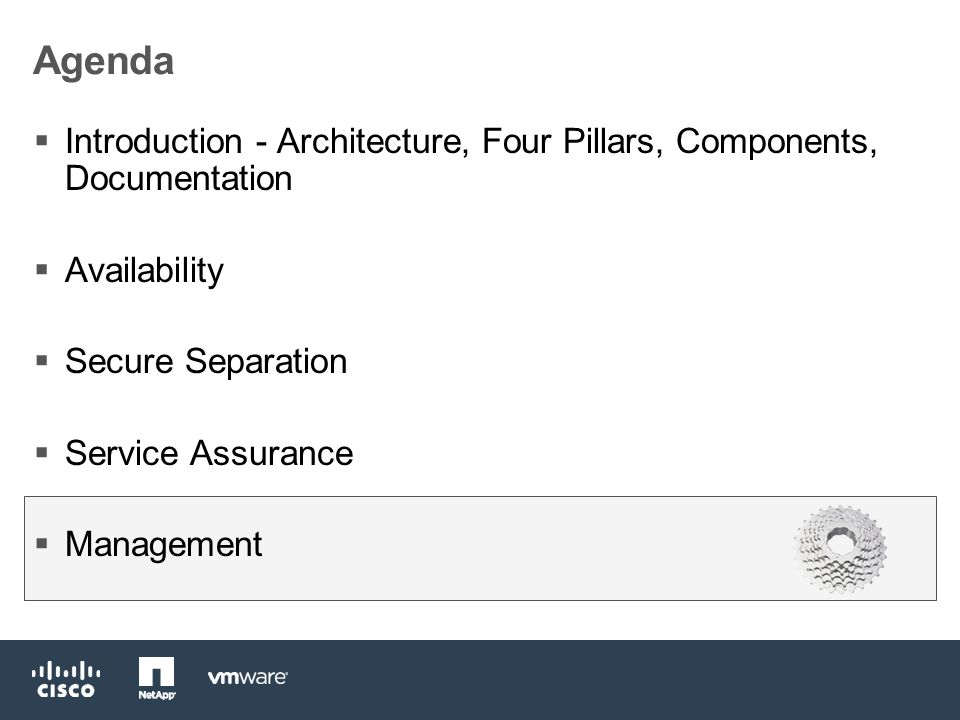Click the Cisco logo in footer
Image resolution: width=960 pixels, height=720 pixels.
66,679
